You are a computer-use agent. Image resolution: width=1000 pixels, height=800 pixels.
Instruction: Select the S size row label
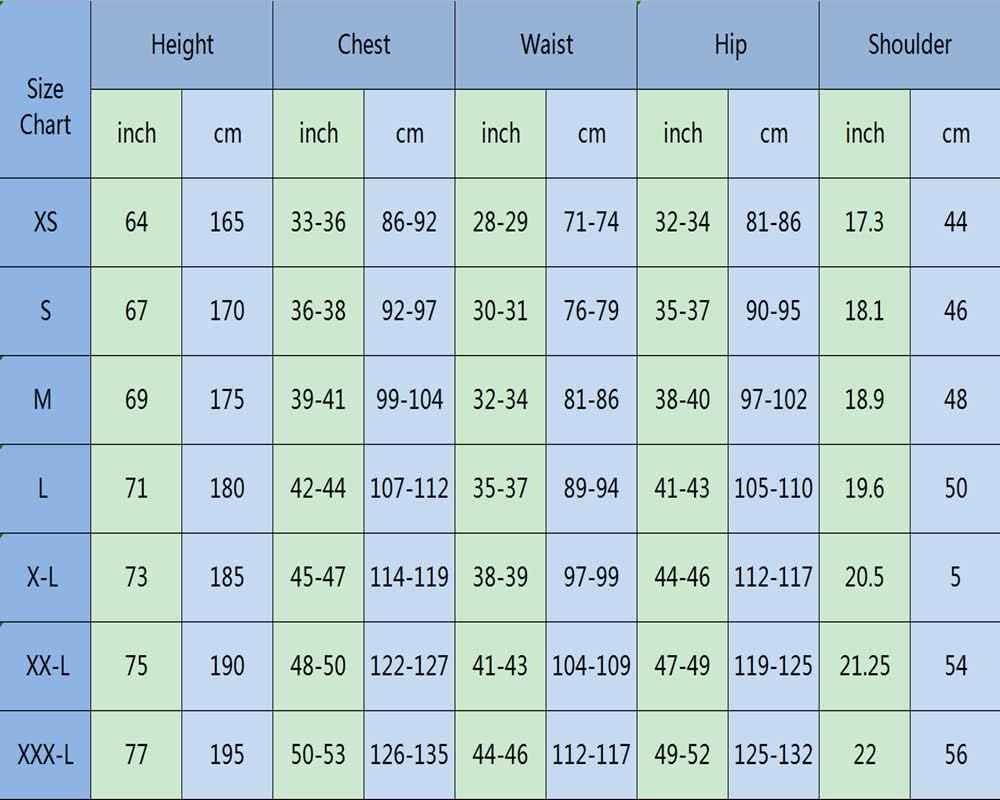coord(45,311)
